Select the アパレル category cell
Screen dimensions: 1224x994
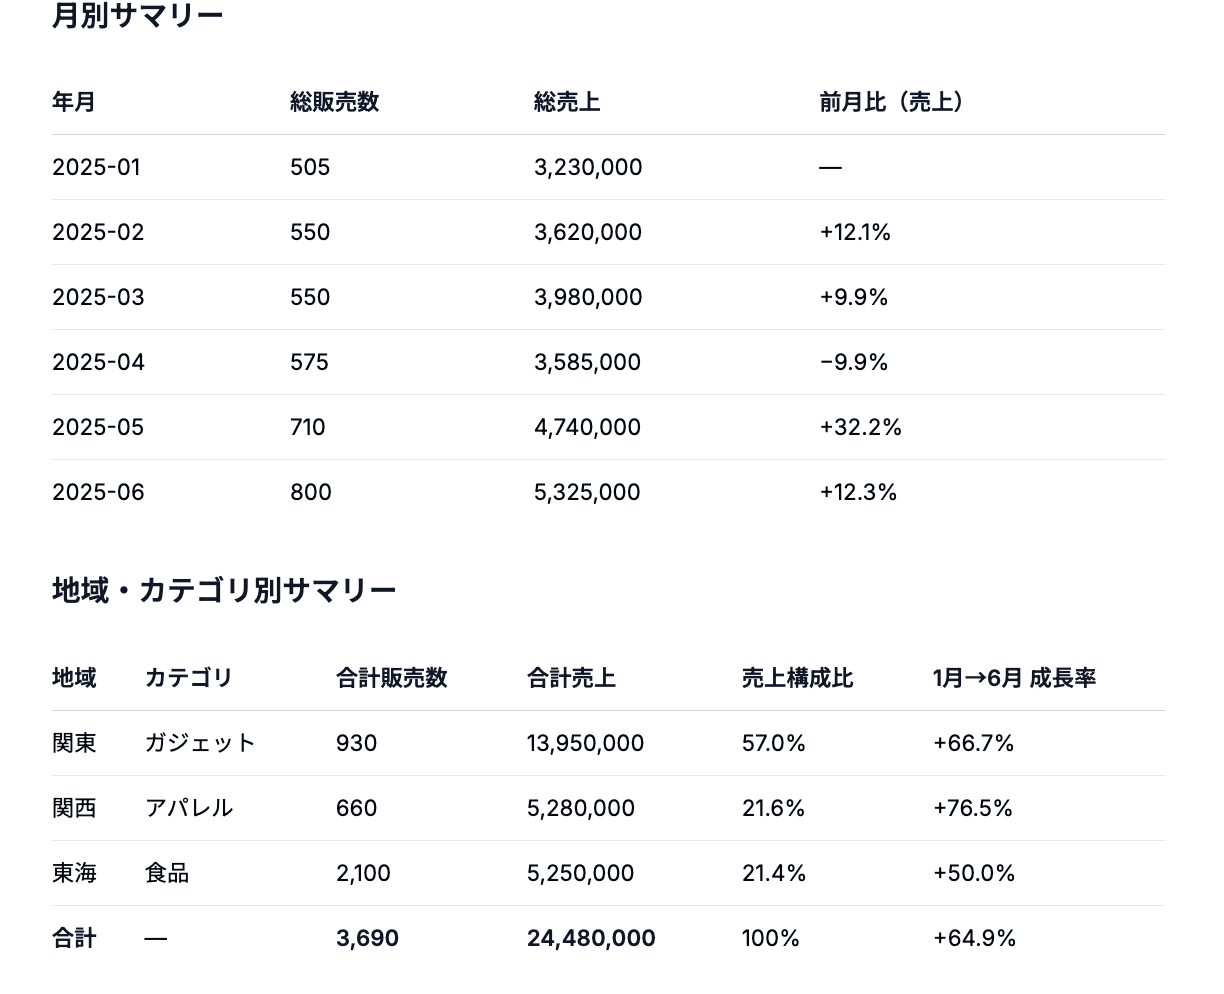189,808
